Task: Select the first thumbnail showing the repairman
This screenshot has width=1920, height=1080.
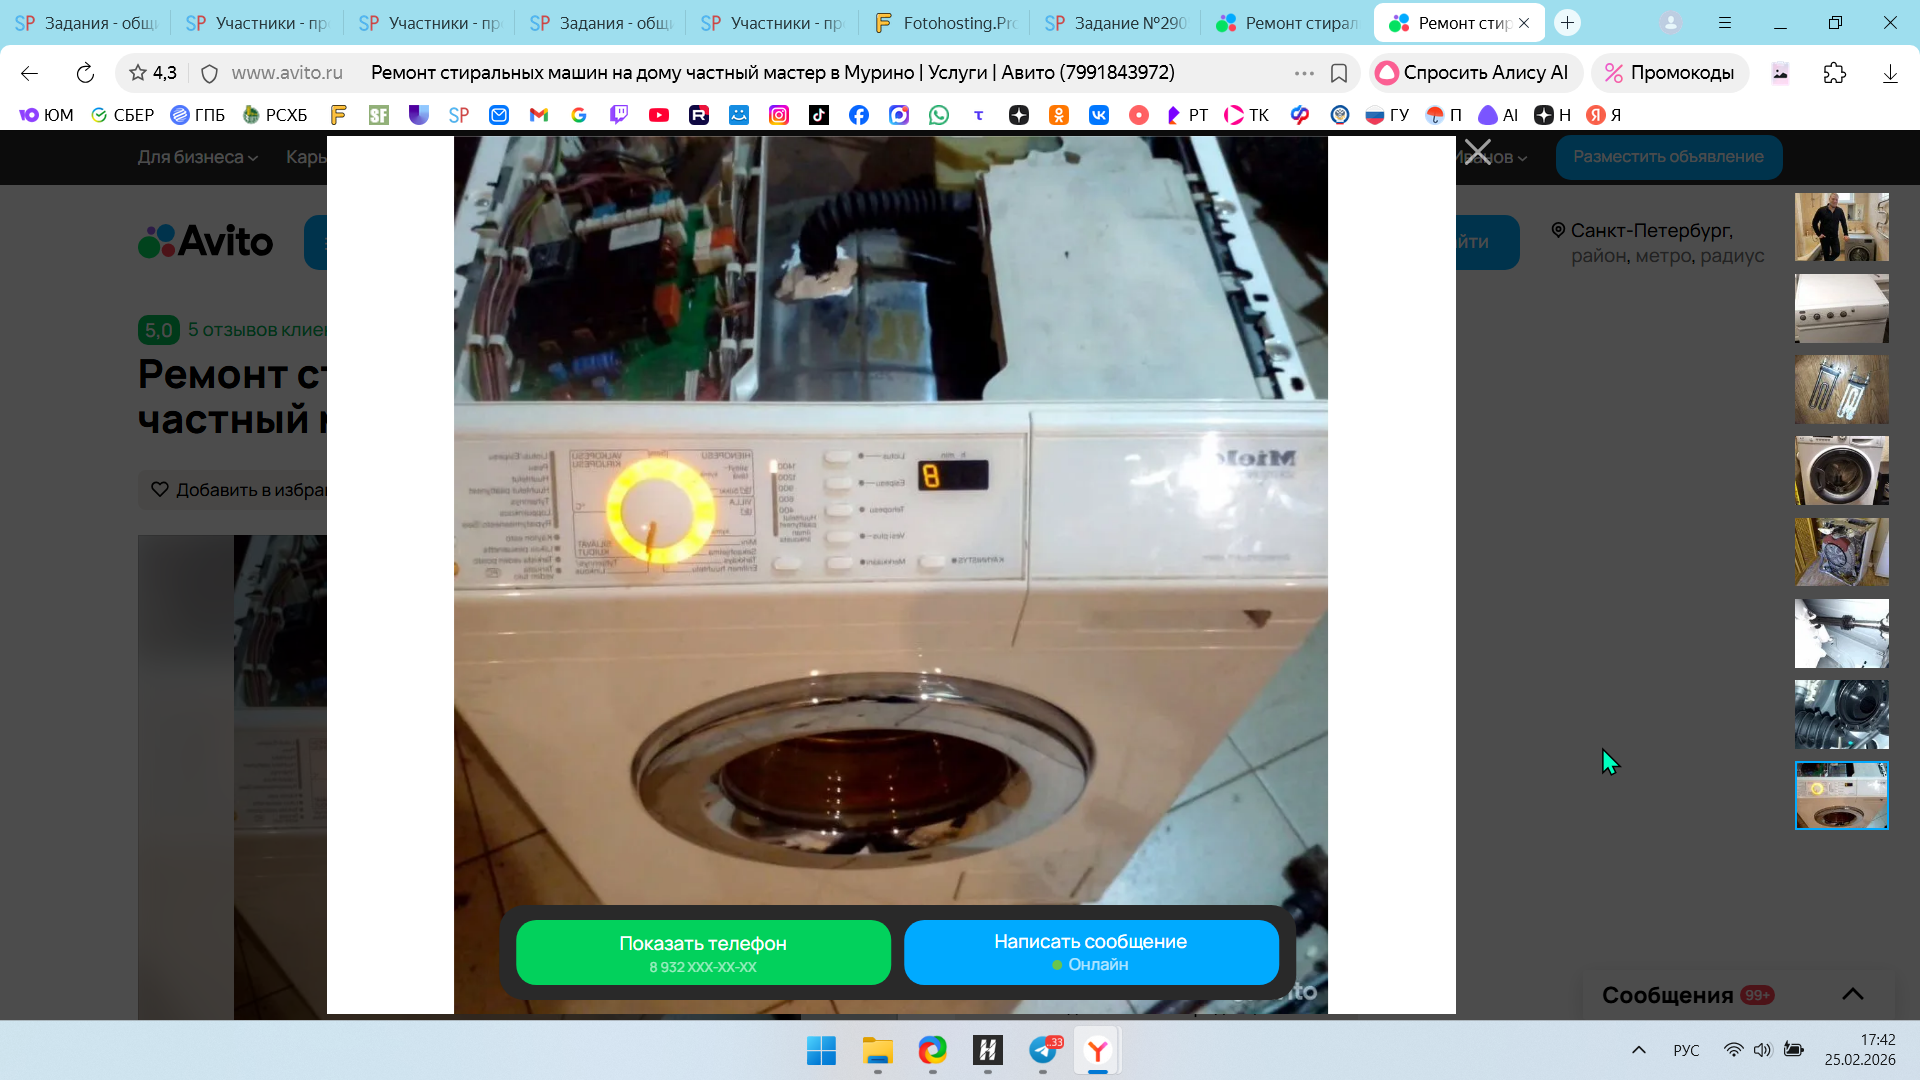Action: pyautogui.click(x=1841, y=227)
